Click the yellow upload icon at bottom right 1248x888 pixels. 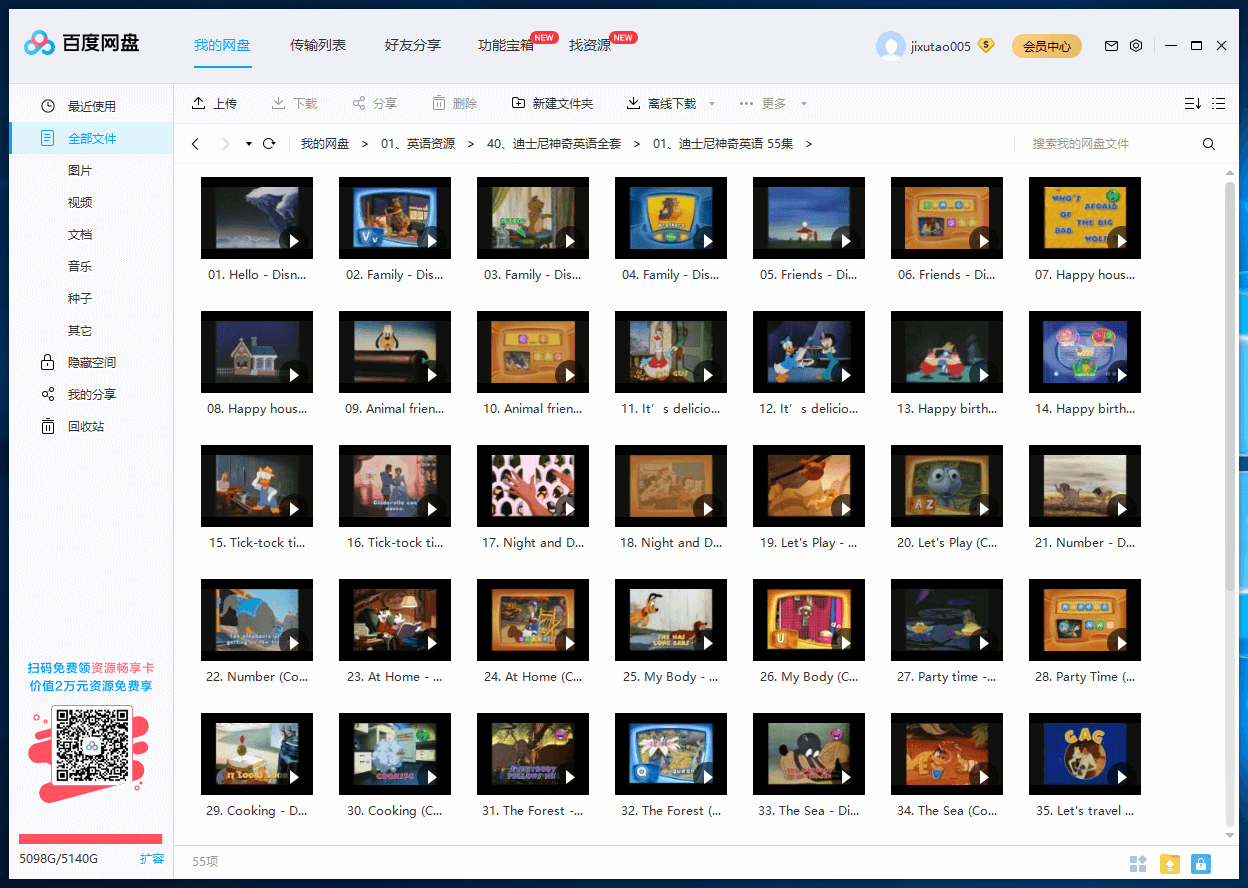(x=1170, y=864)
